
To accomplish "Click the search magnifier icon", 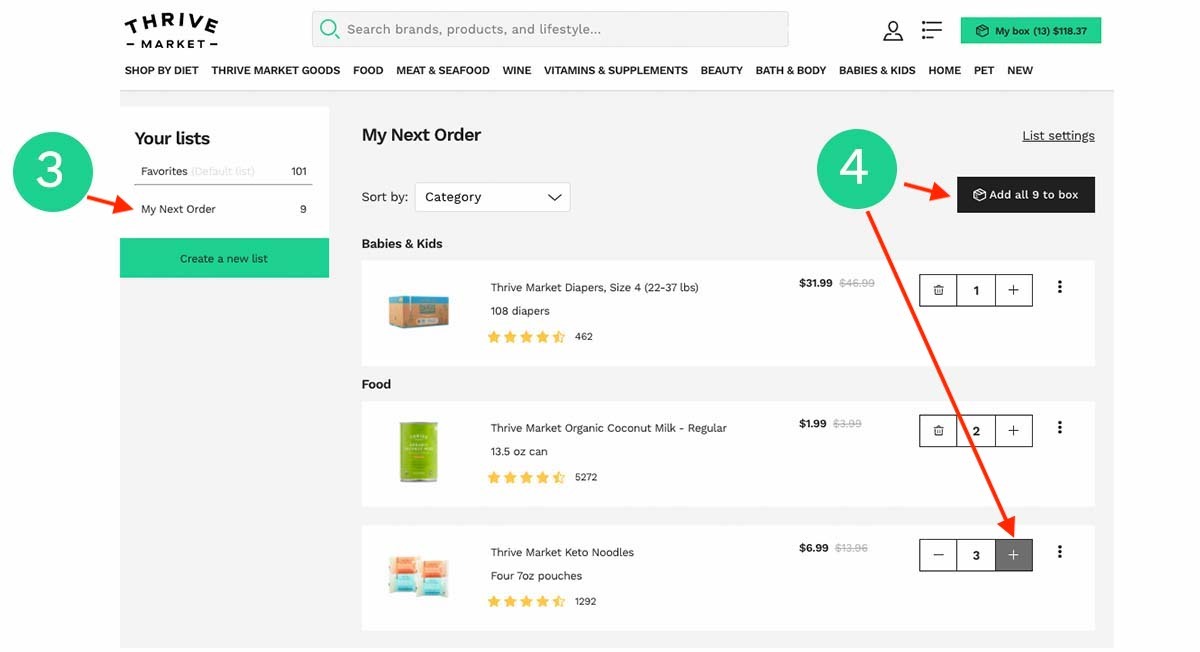I will pos(329,29).
